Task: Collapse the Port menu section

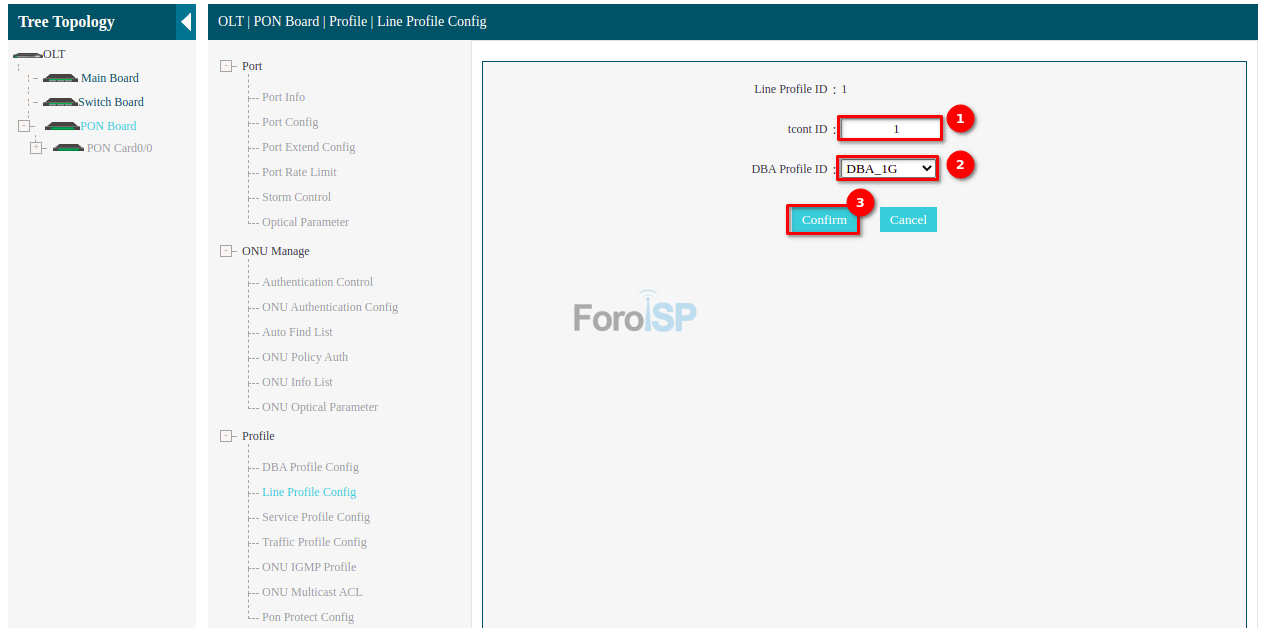Action: click(x=226, y=66)
